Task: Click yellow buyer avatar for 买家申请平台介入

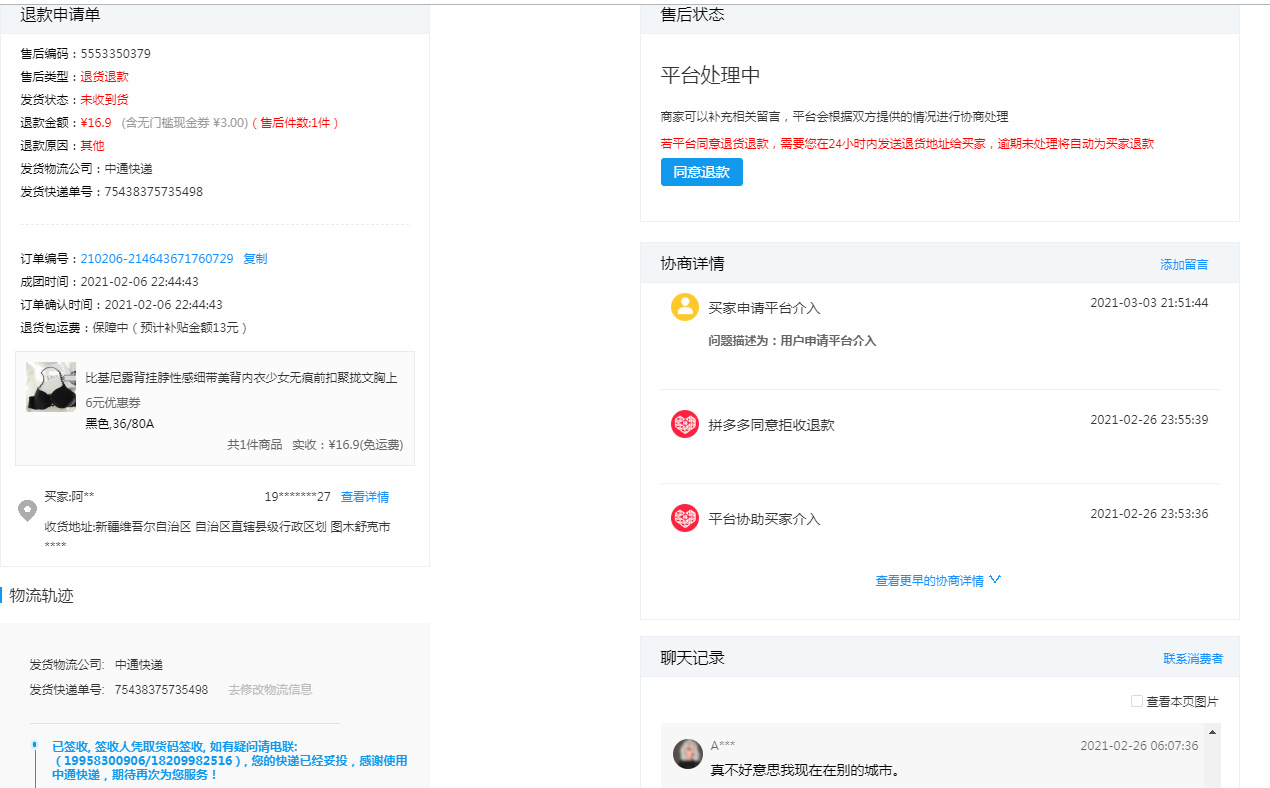Action: click(x=685, y=307)
